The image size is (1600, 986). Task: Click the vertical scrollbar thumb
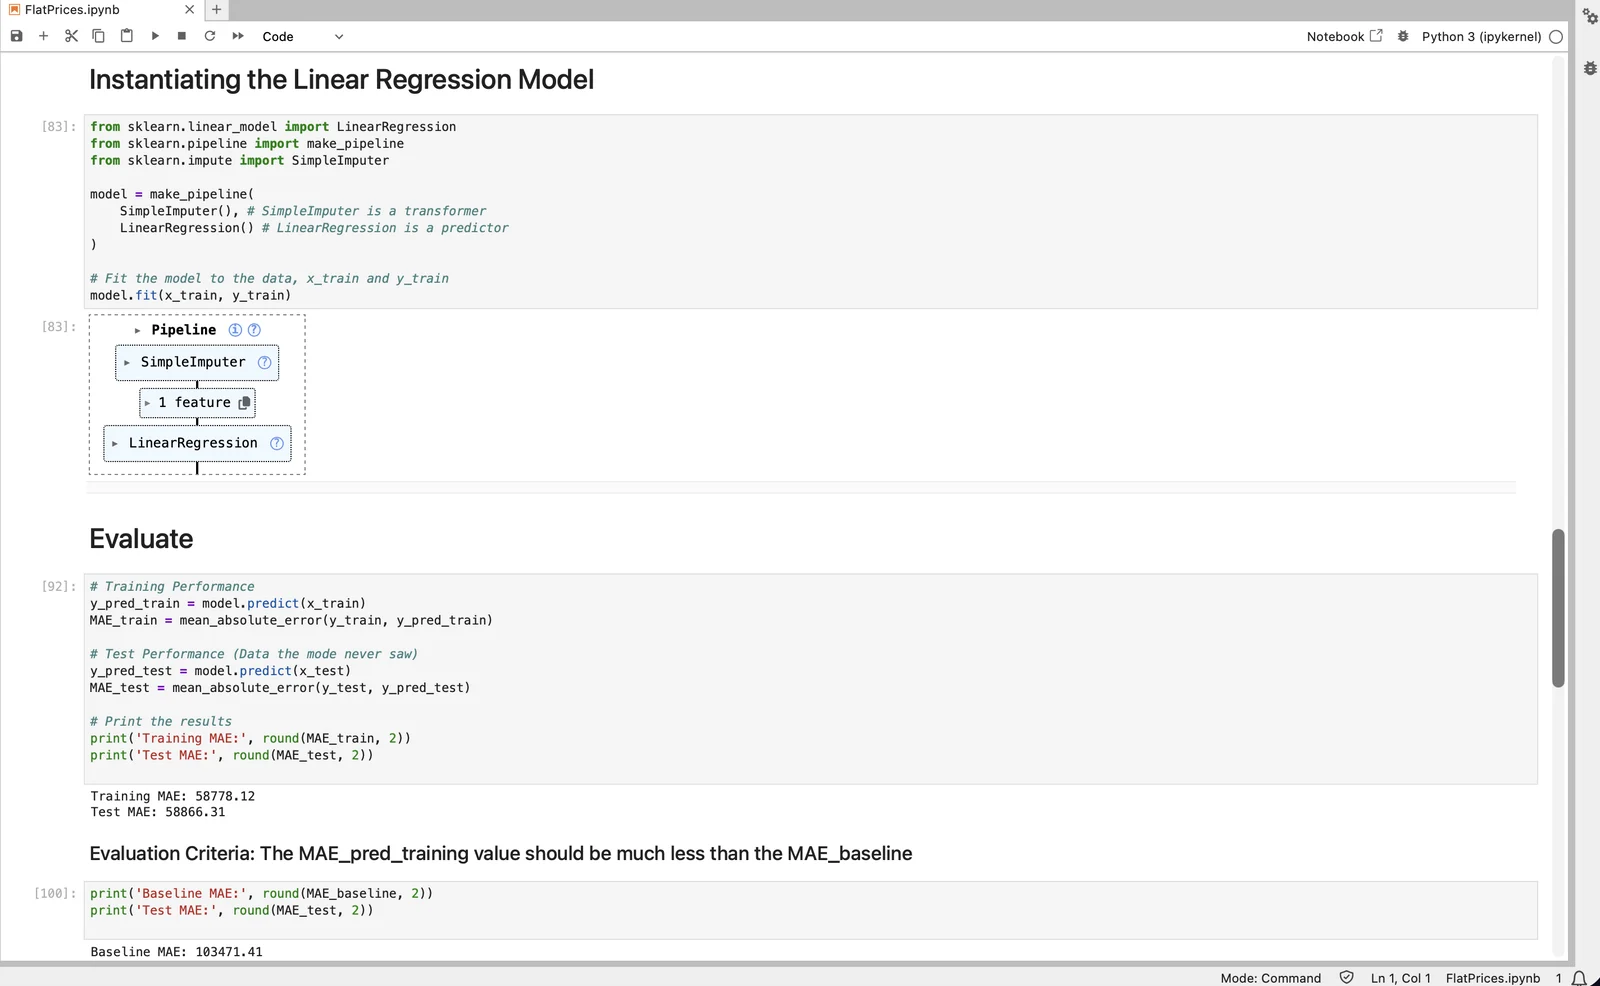tap(1558, 608)
